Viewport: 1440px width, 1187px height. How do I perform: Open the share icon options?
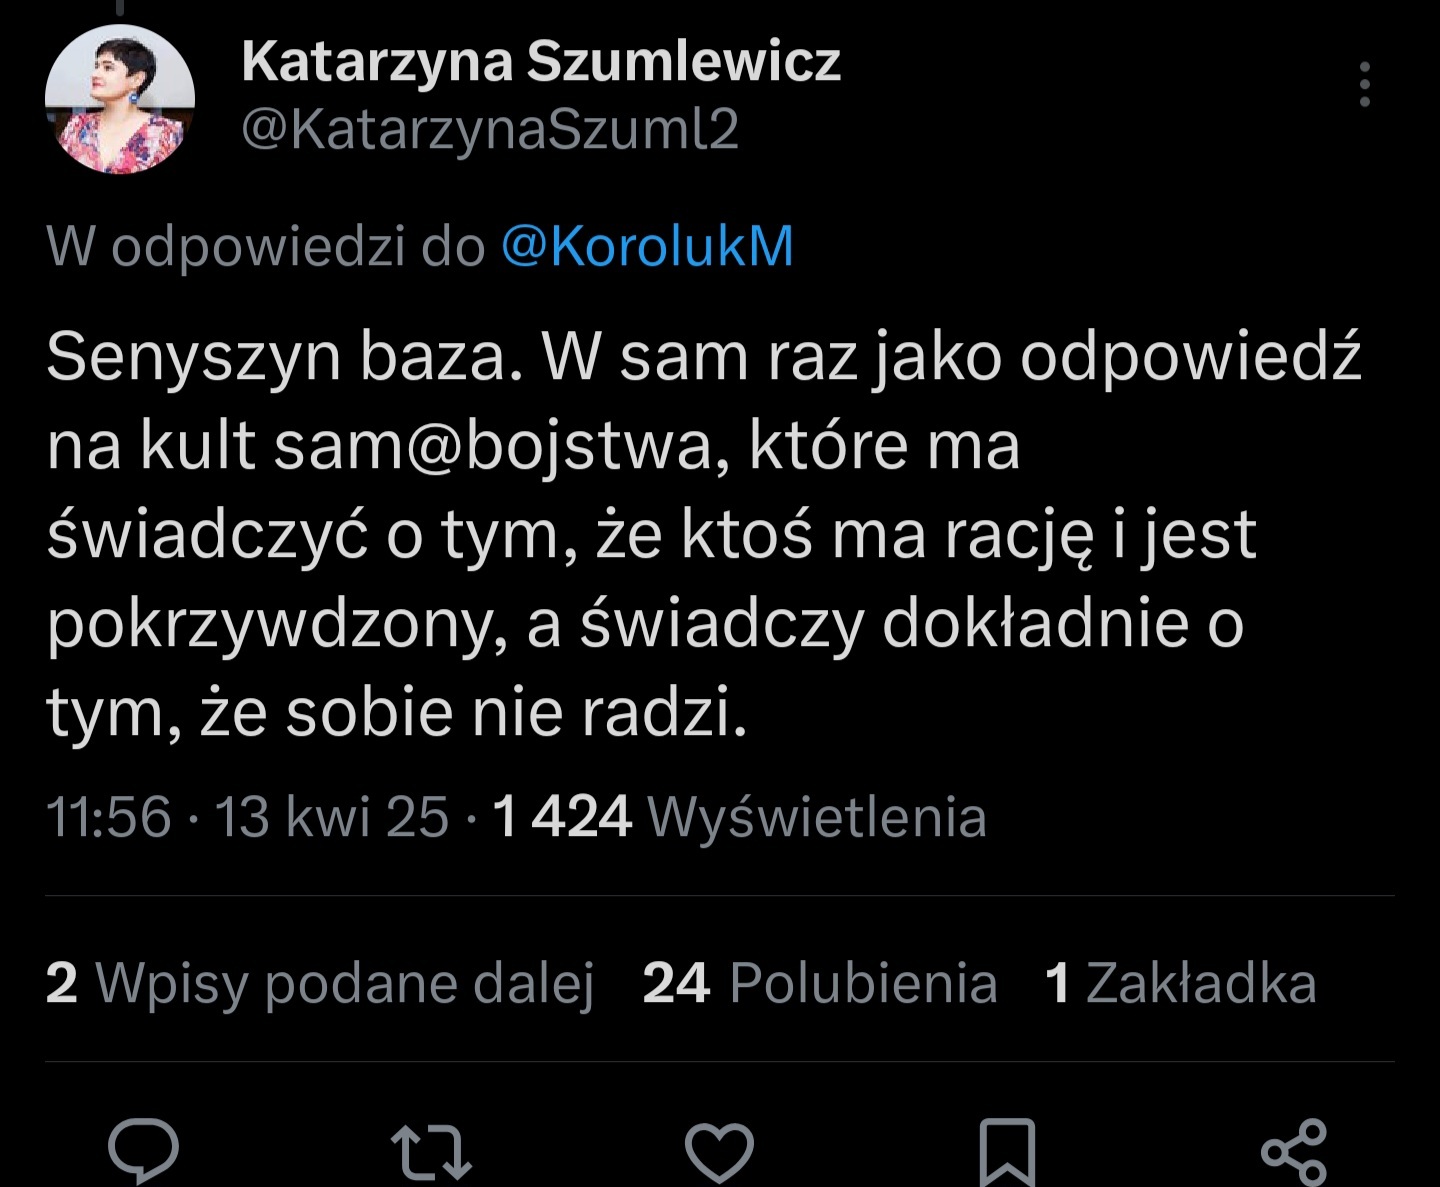1294,1152
